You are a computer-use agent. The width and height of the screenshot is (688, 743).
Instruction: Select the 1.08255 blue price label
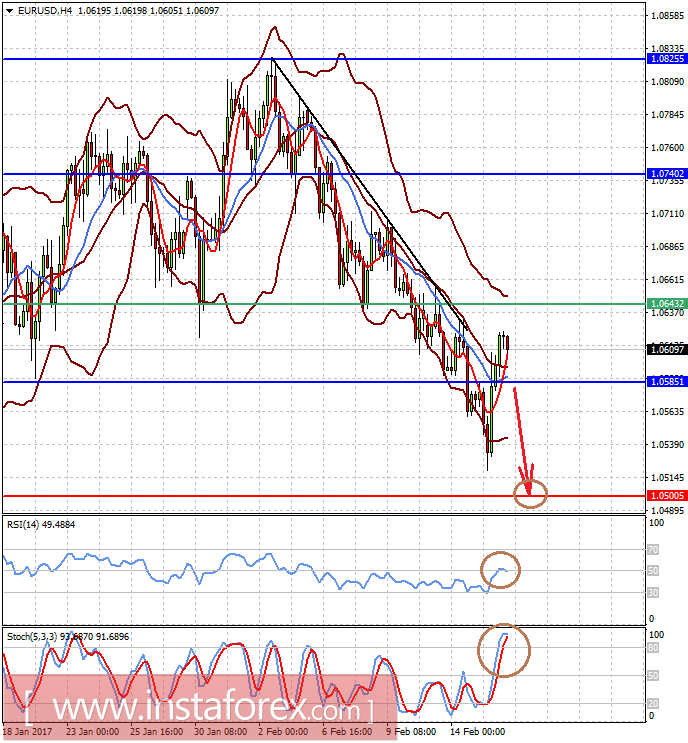tap(667, 59)
